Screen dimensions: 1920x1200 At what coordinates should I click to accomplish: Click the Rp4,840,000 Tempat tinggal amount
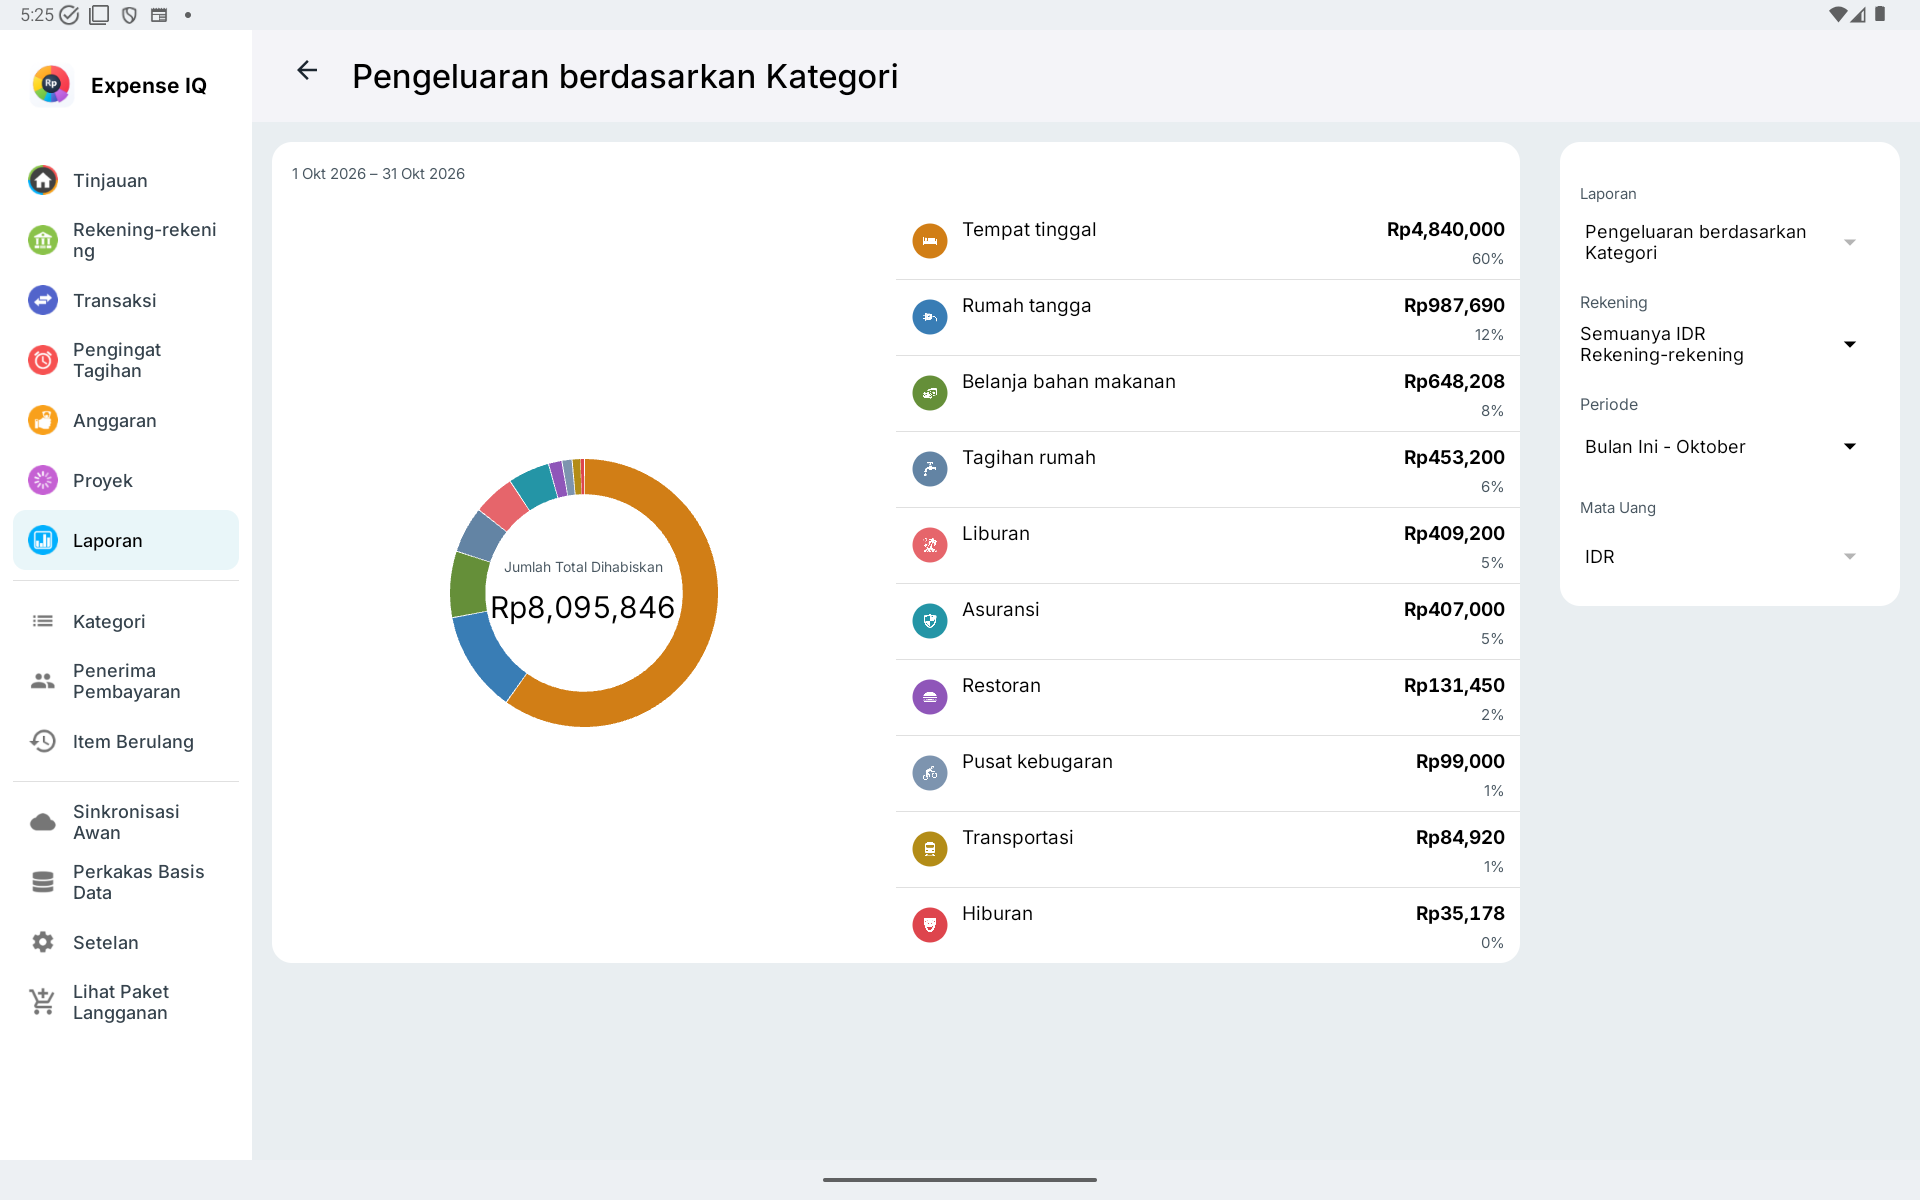1445,230
